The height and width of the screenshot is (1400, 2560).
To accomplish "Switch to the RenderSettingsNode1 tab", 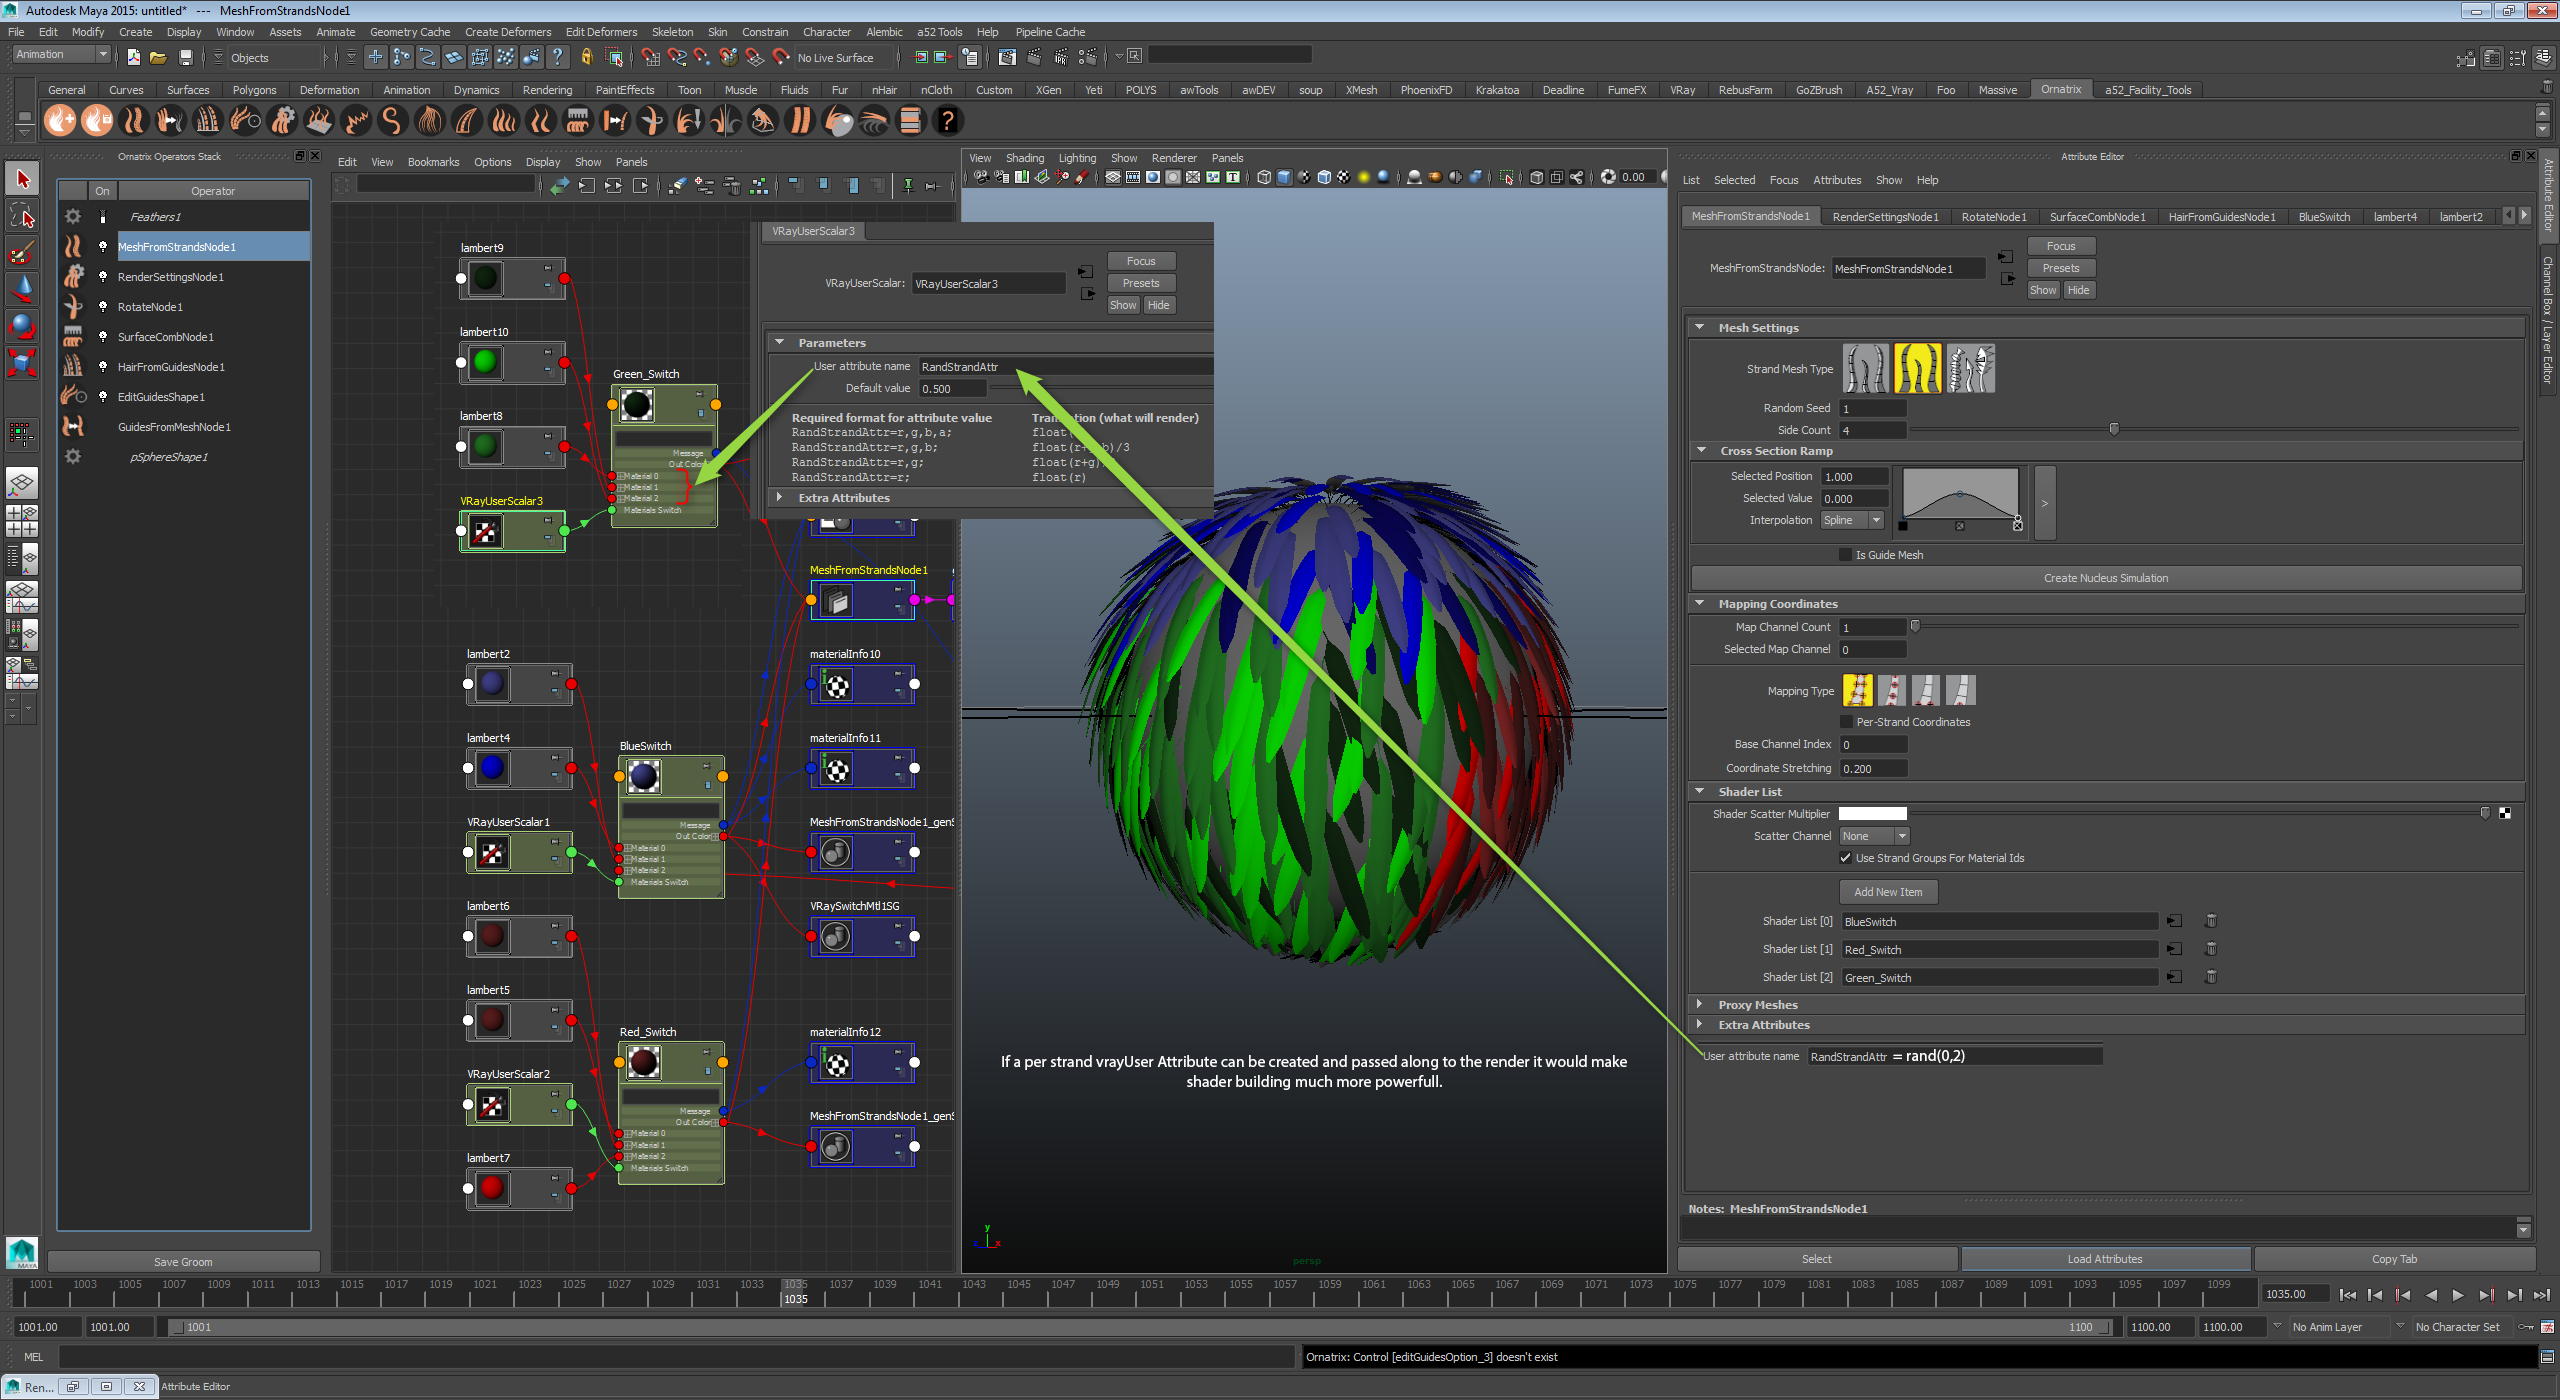I will point(1884,217).
